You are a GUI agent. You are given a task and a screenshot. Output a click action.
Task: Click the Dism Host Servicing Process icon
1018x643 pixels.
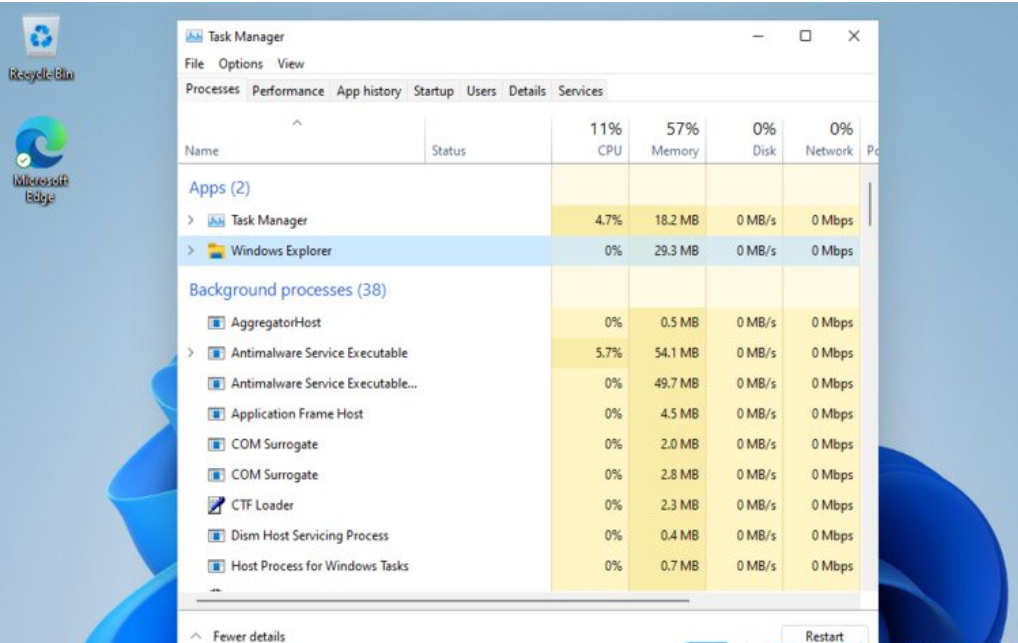tap(215, 534)
